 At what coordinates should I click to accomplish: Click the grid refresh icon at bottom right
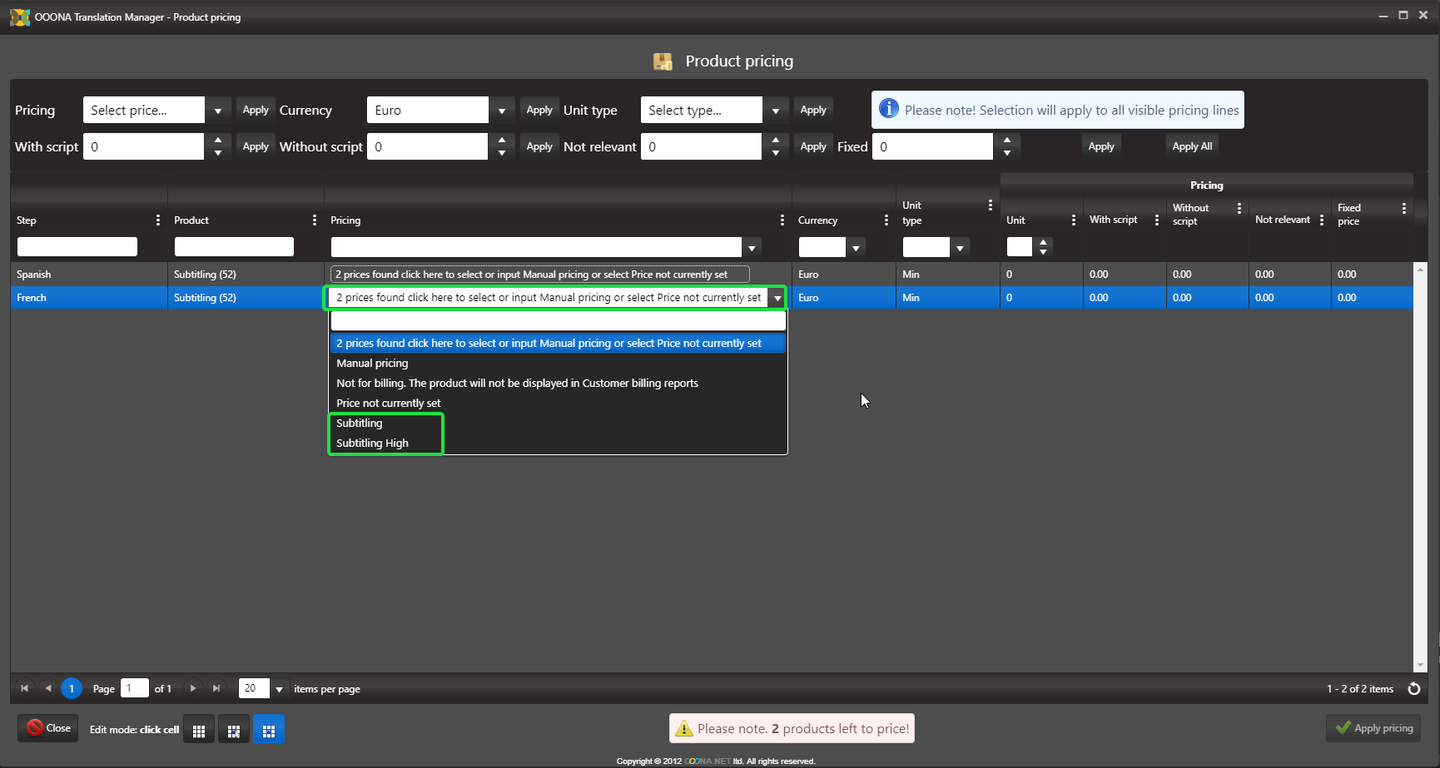[x=1413, y=689]
